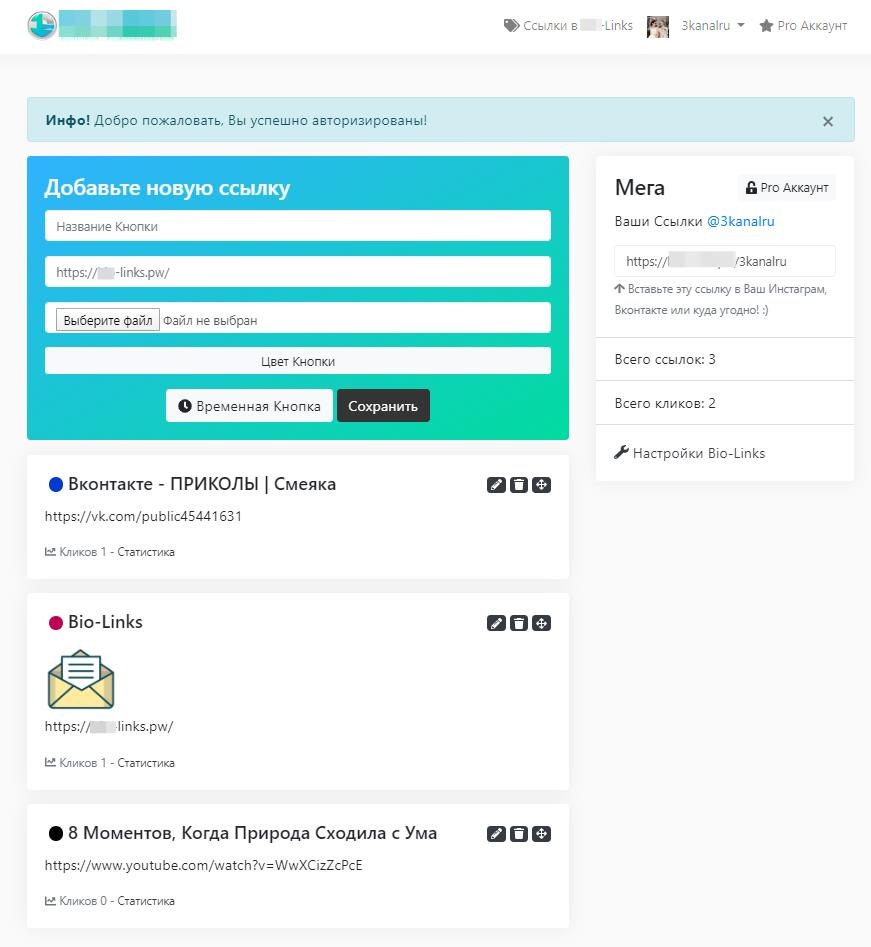Click move icon on Bio-Links card
Image resolution: width=871 pixels, height=947 pixels.
[x=542, y=623]
